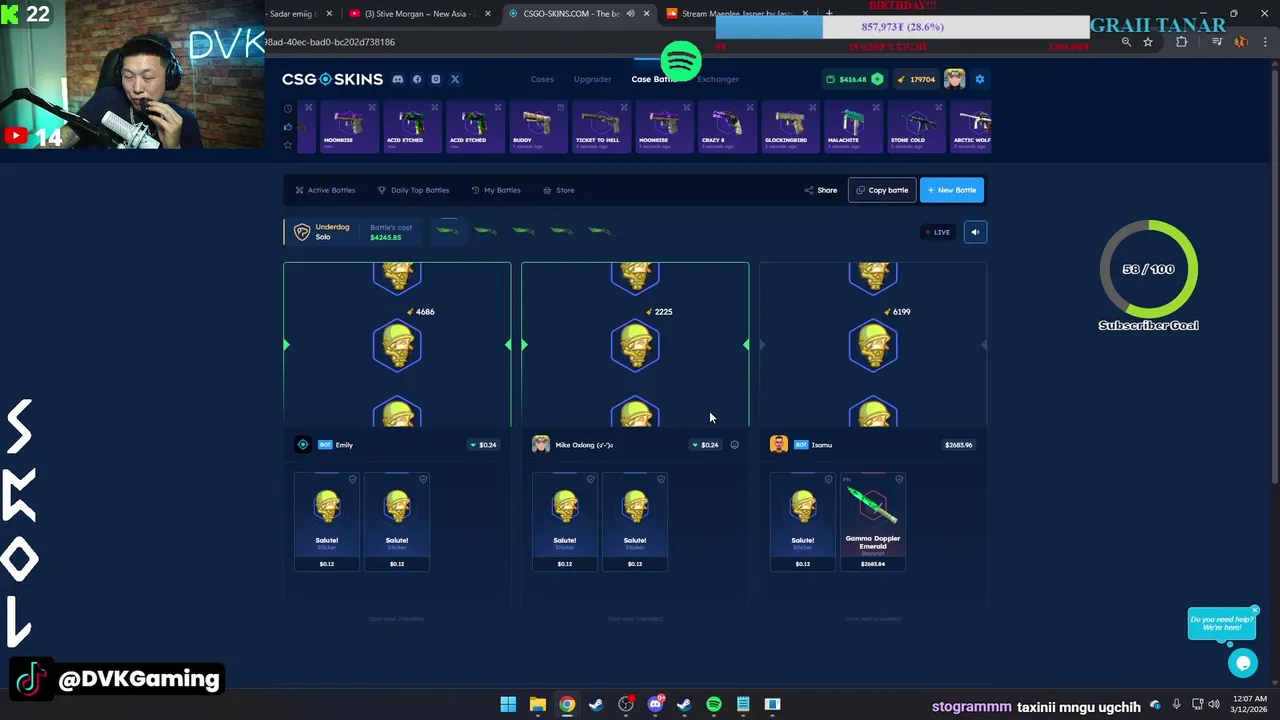Mute battle sound with speaker button
Screen dimensions: 1280x720
coord(975,232)
